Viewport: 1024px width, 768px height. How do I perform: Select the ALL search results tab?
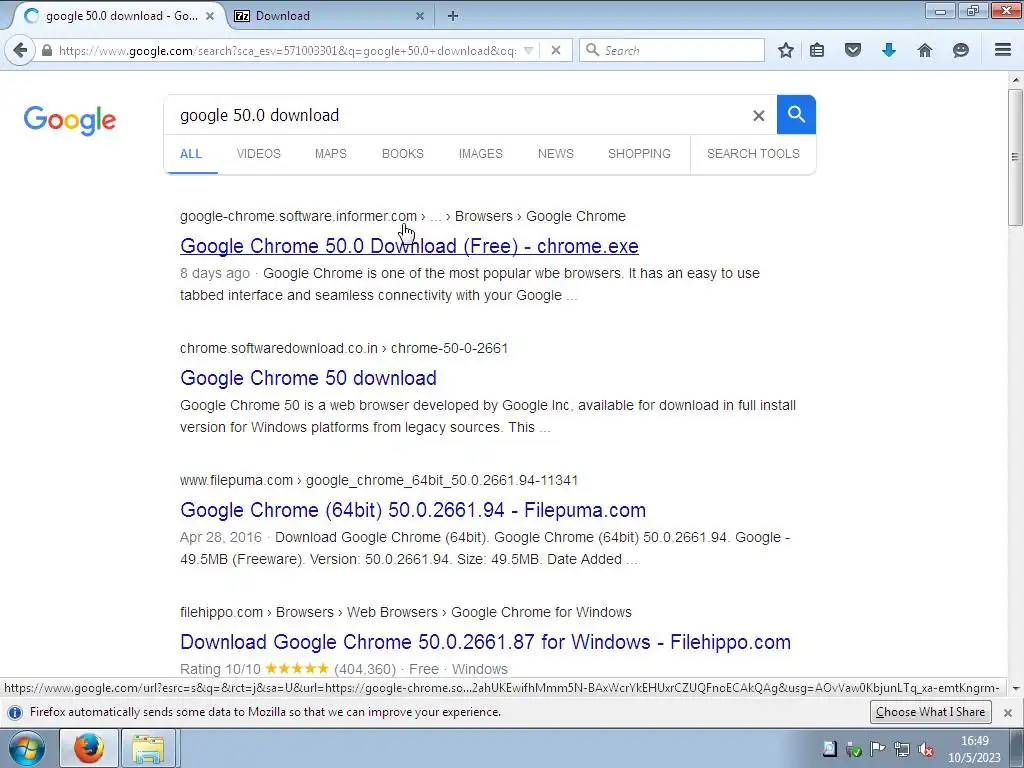(x=191, y=154)
